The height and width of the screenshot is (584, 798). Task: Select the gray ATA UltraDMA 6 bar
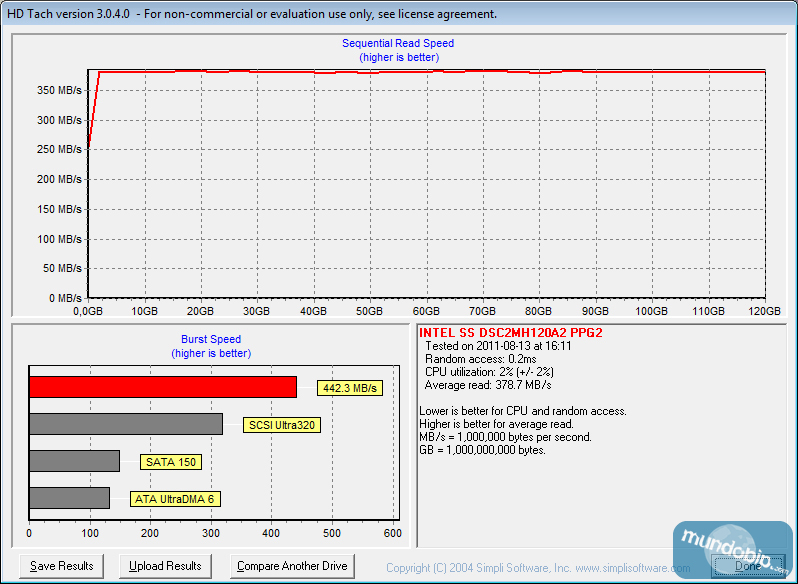pyautogui.click(x=70, y=498)
